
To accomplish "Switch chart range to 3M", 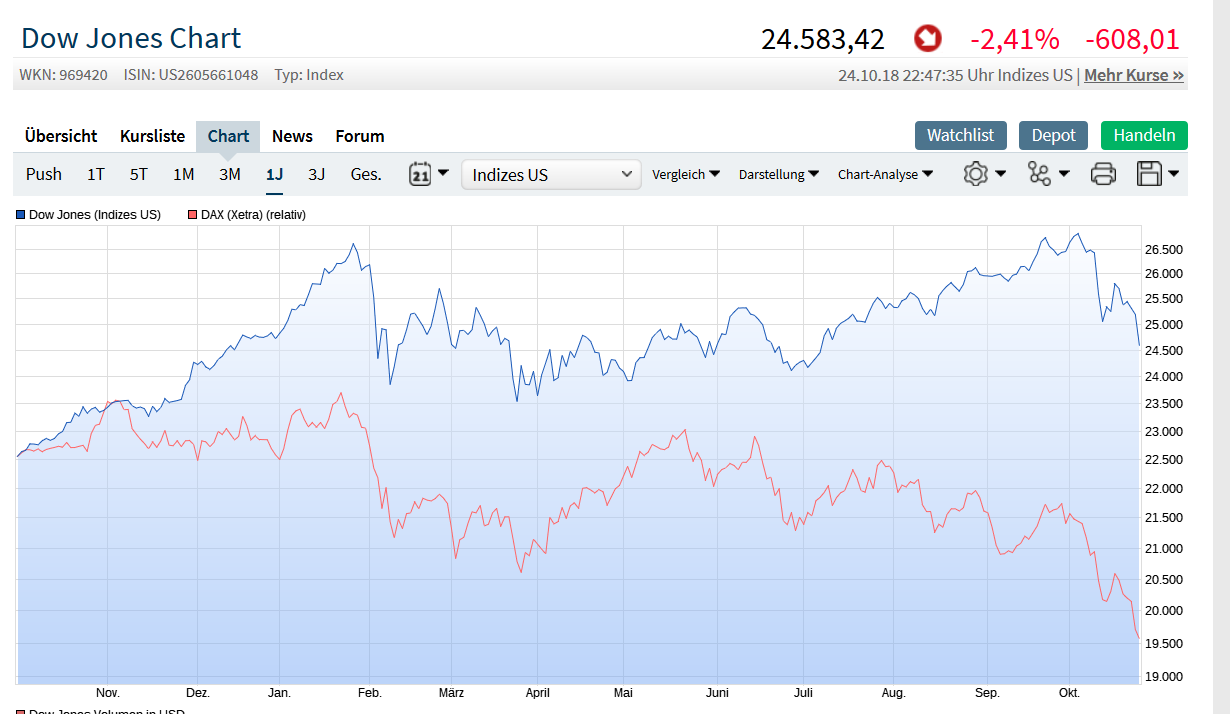I will click(x=229, y=174).
